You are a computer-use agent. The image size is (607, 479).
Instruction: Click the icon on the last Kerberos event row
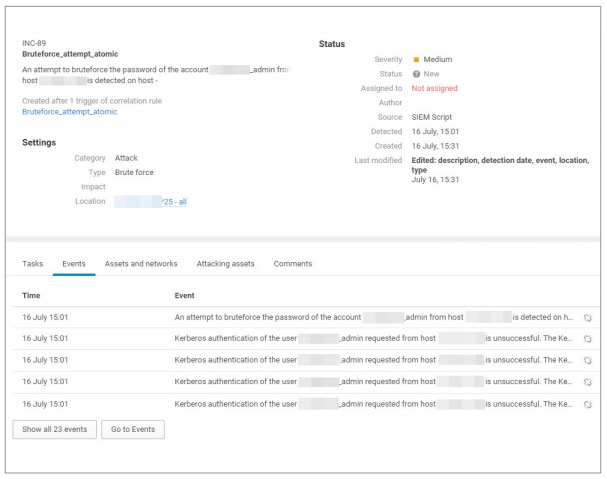point(587,404)
